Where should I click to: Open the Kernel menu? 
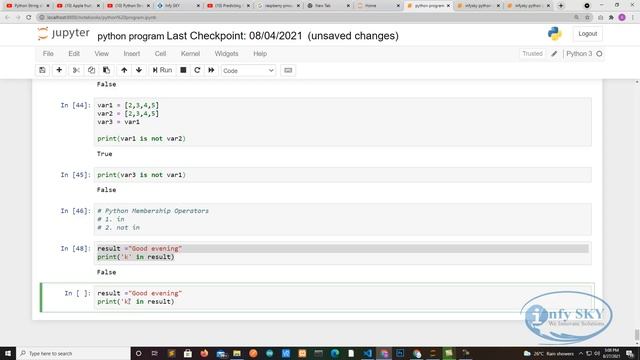(191, 54)
